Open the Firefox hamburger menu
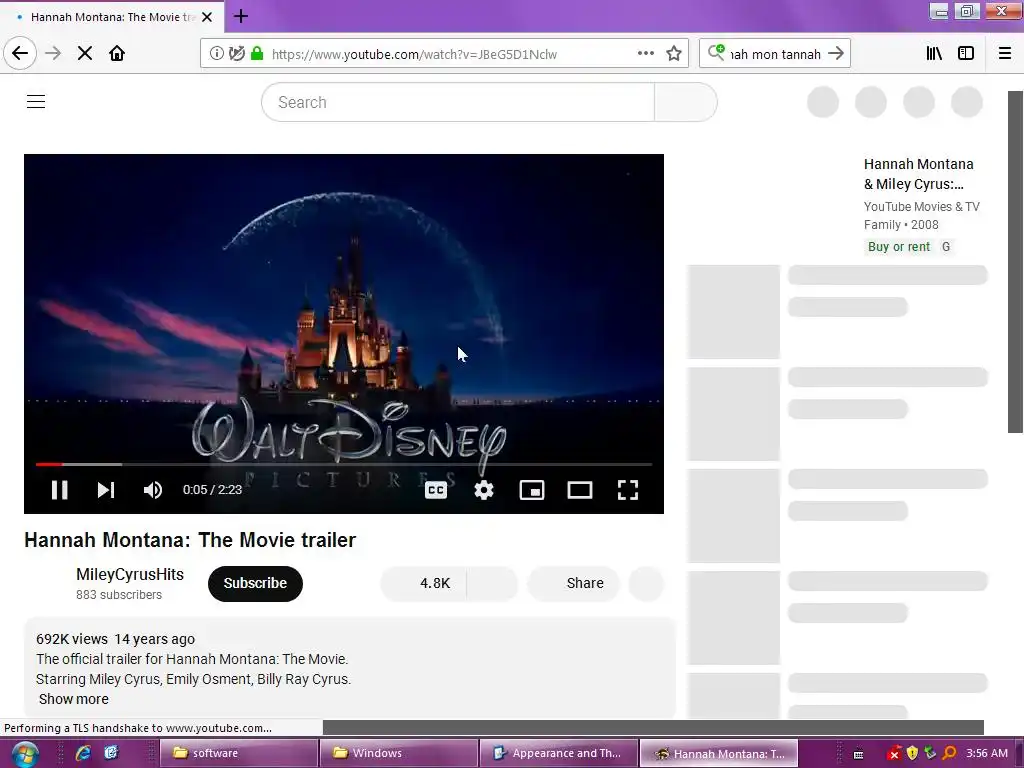The height and width of the screenshot is (768, 1024). pos(1005,54)
